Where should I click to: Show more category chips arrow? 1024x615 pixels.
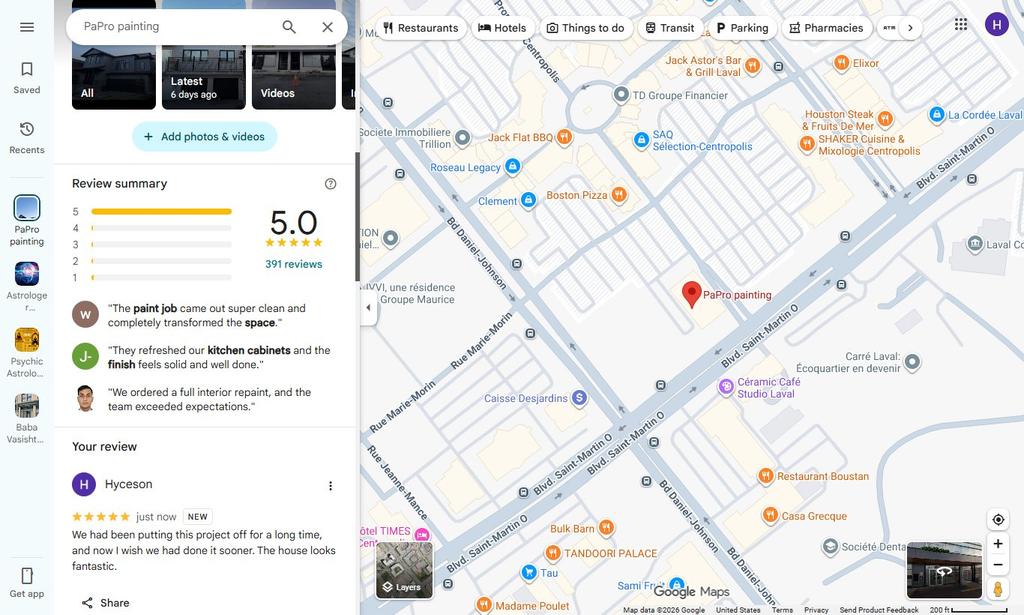click(x=910, y=28)
